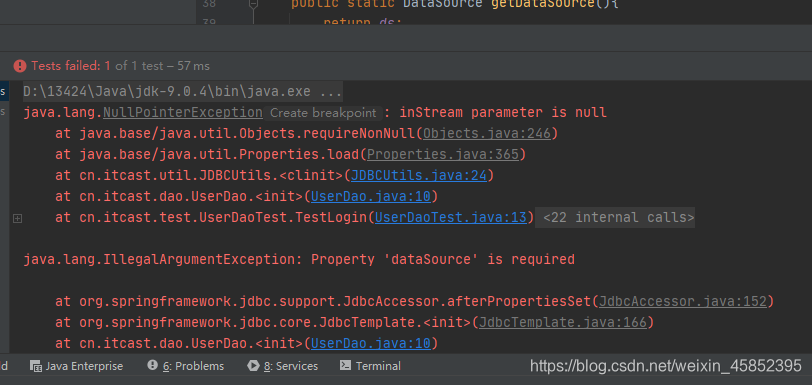812x385 pixels.
Task: Click the NullPointerException class link
Action: (183, 112)
